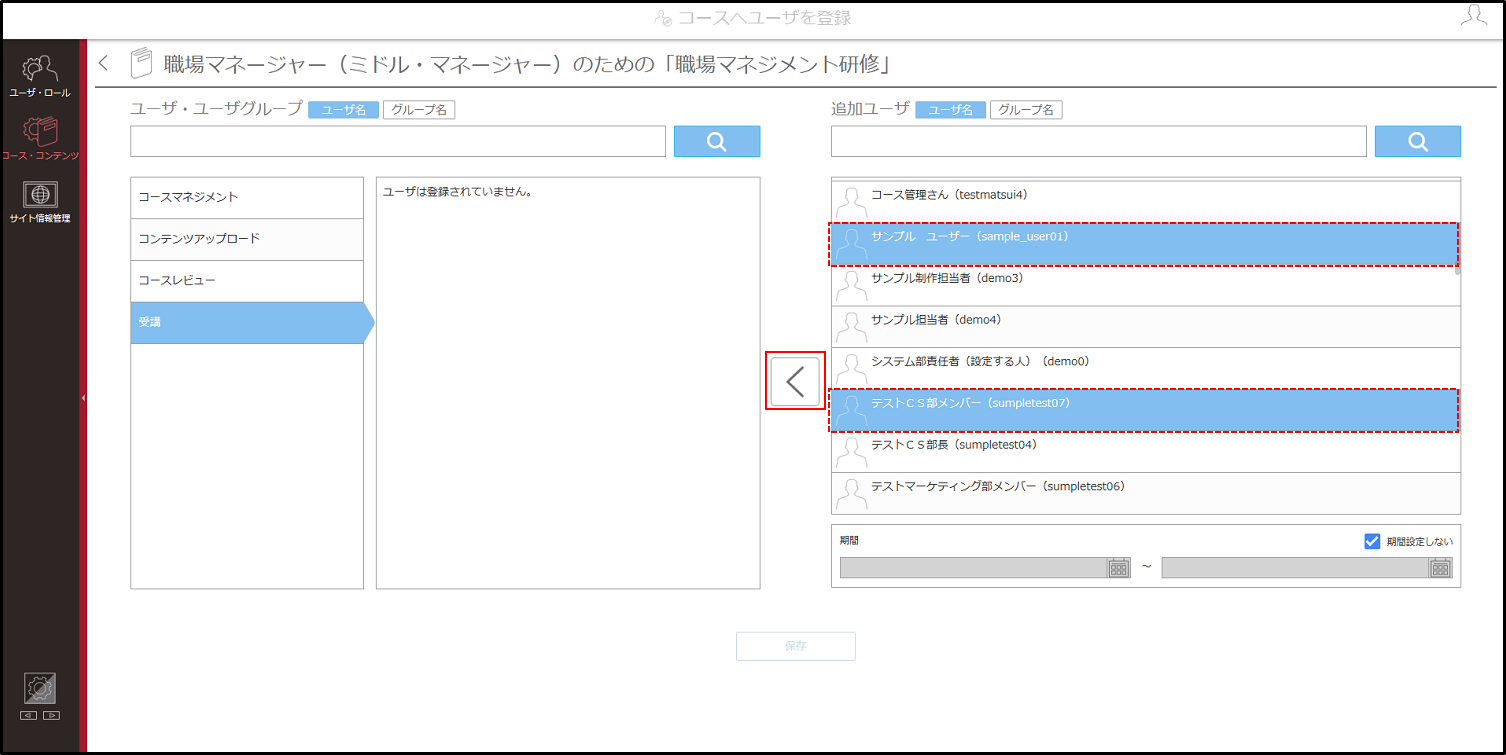Click the left arrow below the gear

pos(28,715)
